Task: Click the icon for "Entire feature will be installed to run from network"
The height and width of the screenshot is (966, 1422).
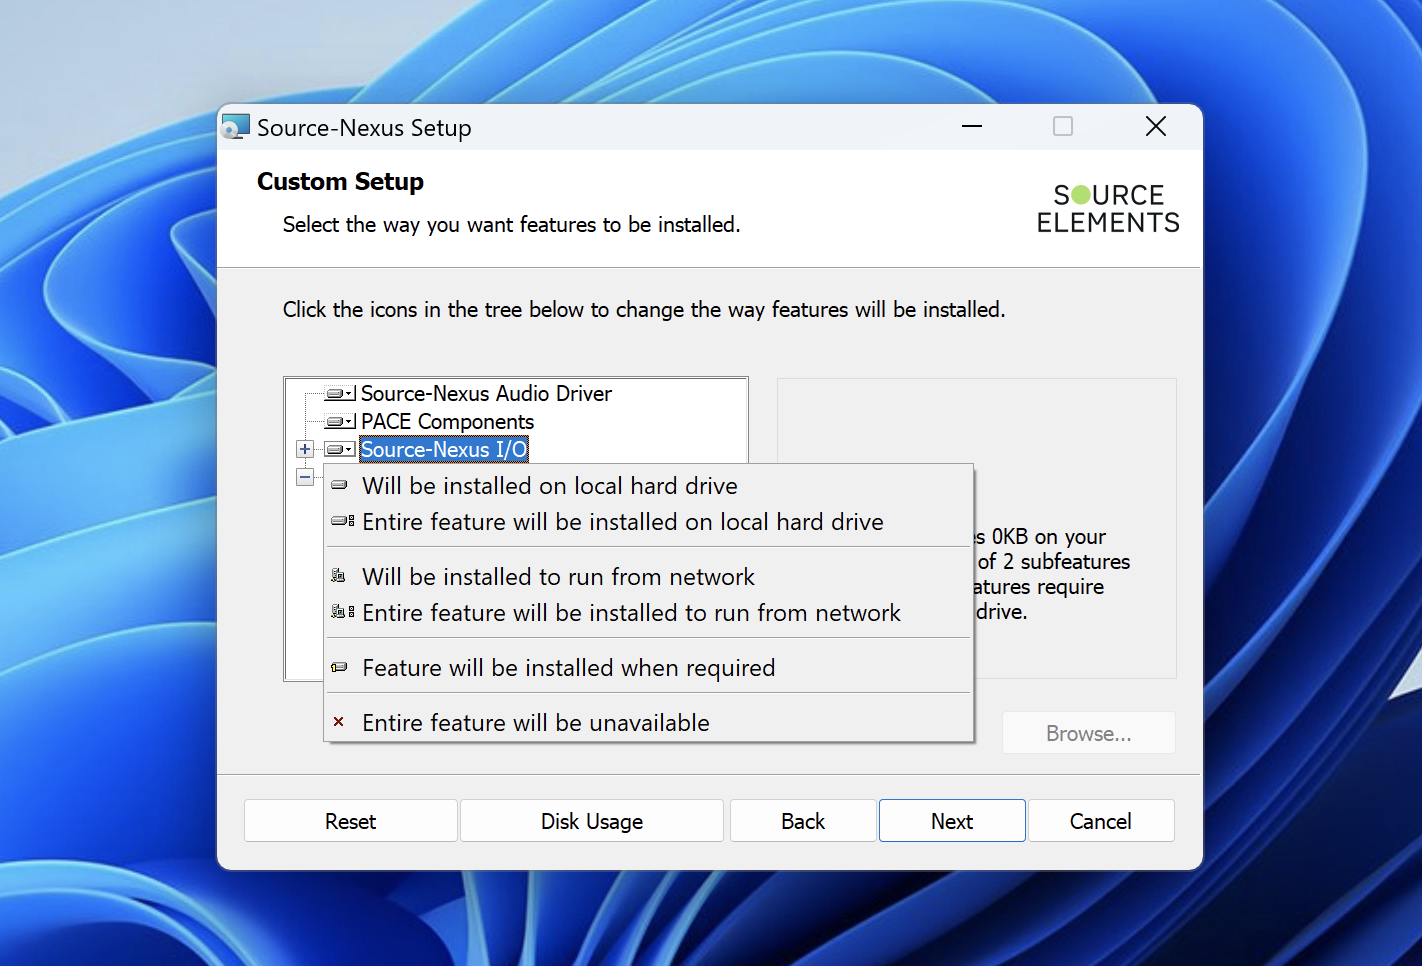Action: tap(342, 612)
